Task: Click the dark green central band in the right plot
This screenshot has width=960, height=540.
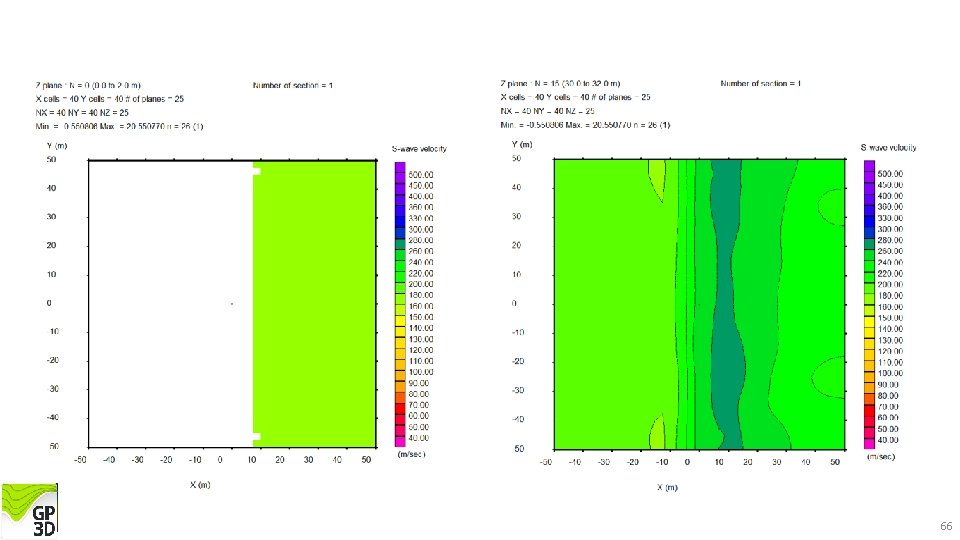Action: (x=728, y=303)
